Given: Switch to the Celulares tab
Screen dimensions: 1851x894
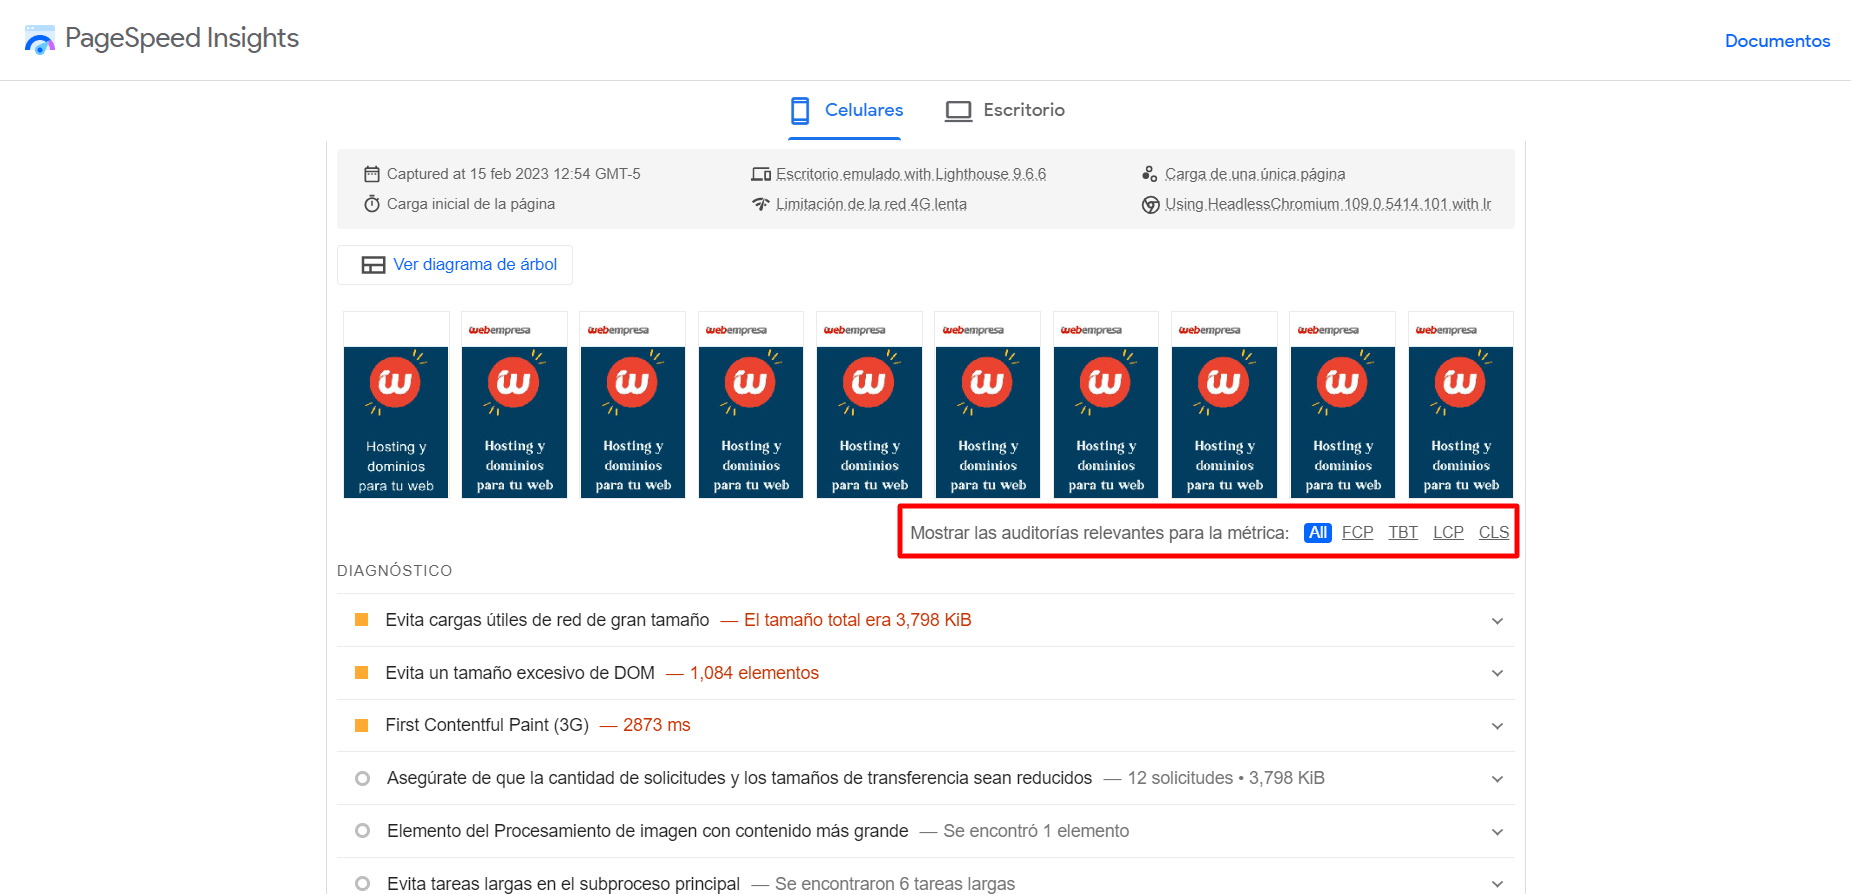Looking at the screenshot, I should [x=845, y=110].
